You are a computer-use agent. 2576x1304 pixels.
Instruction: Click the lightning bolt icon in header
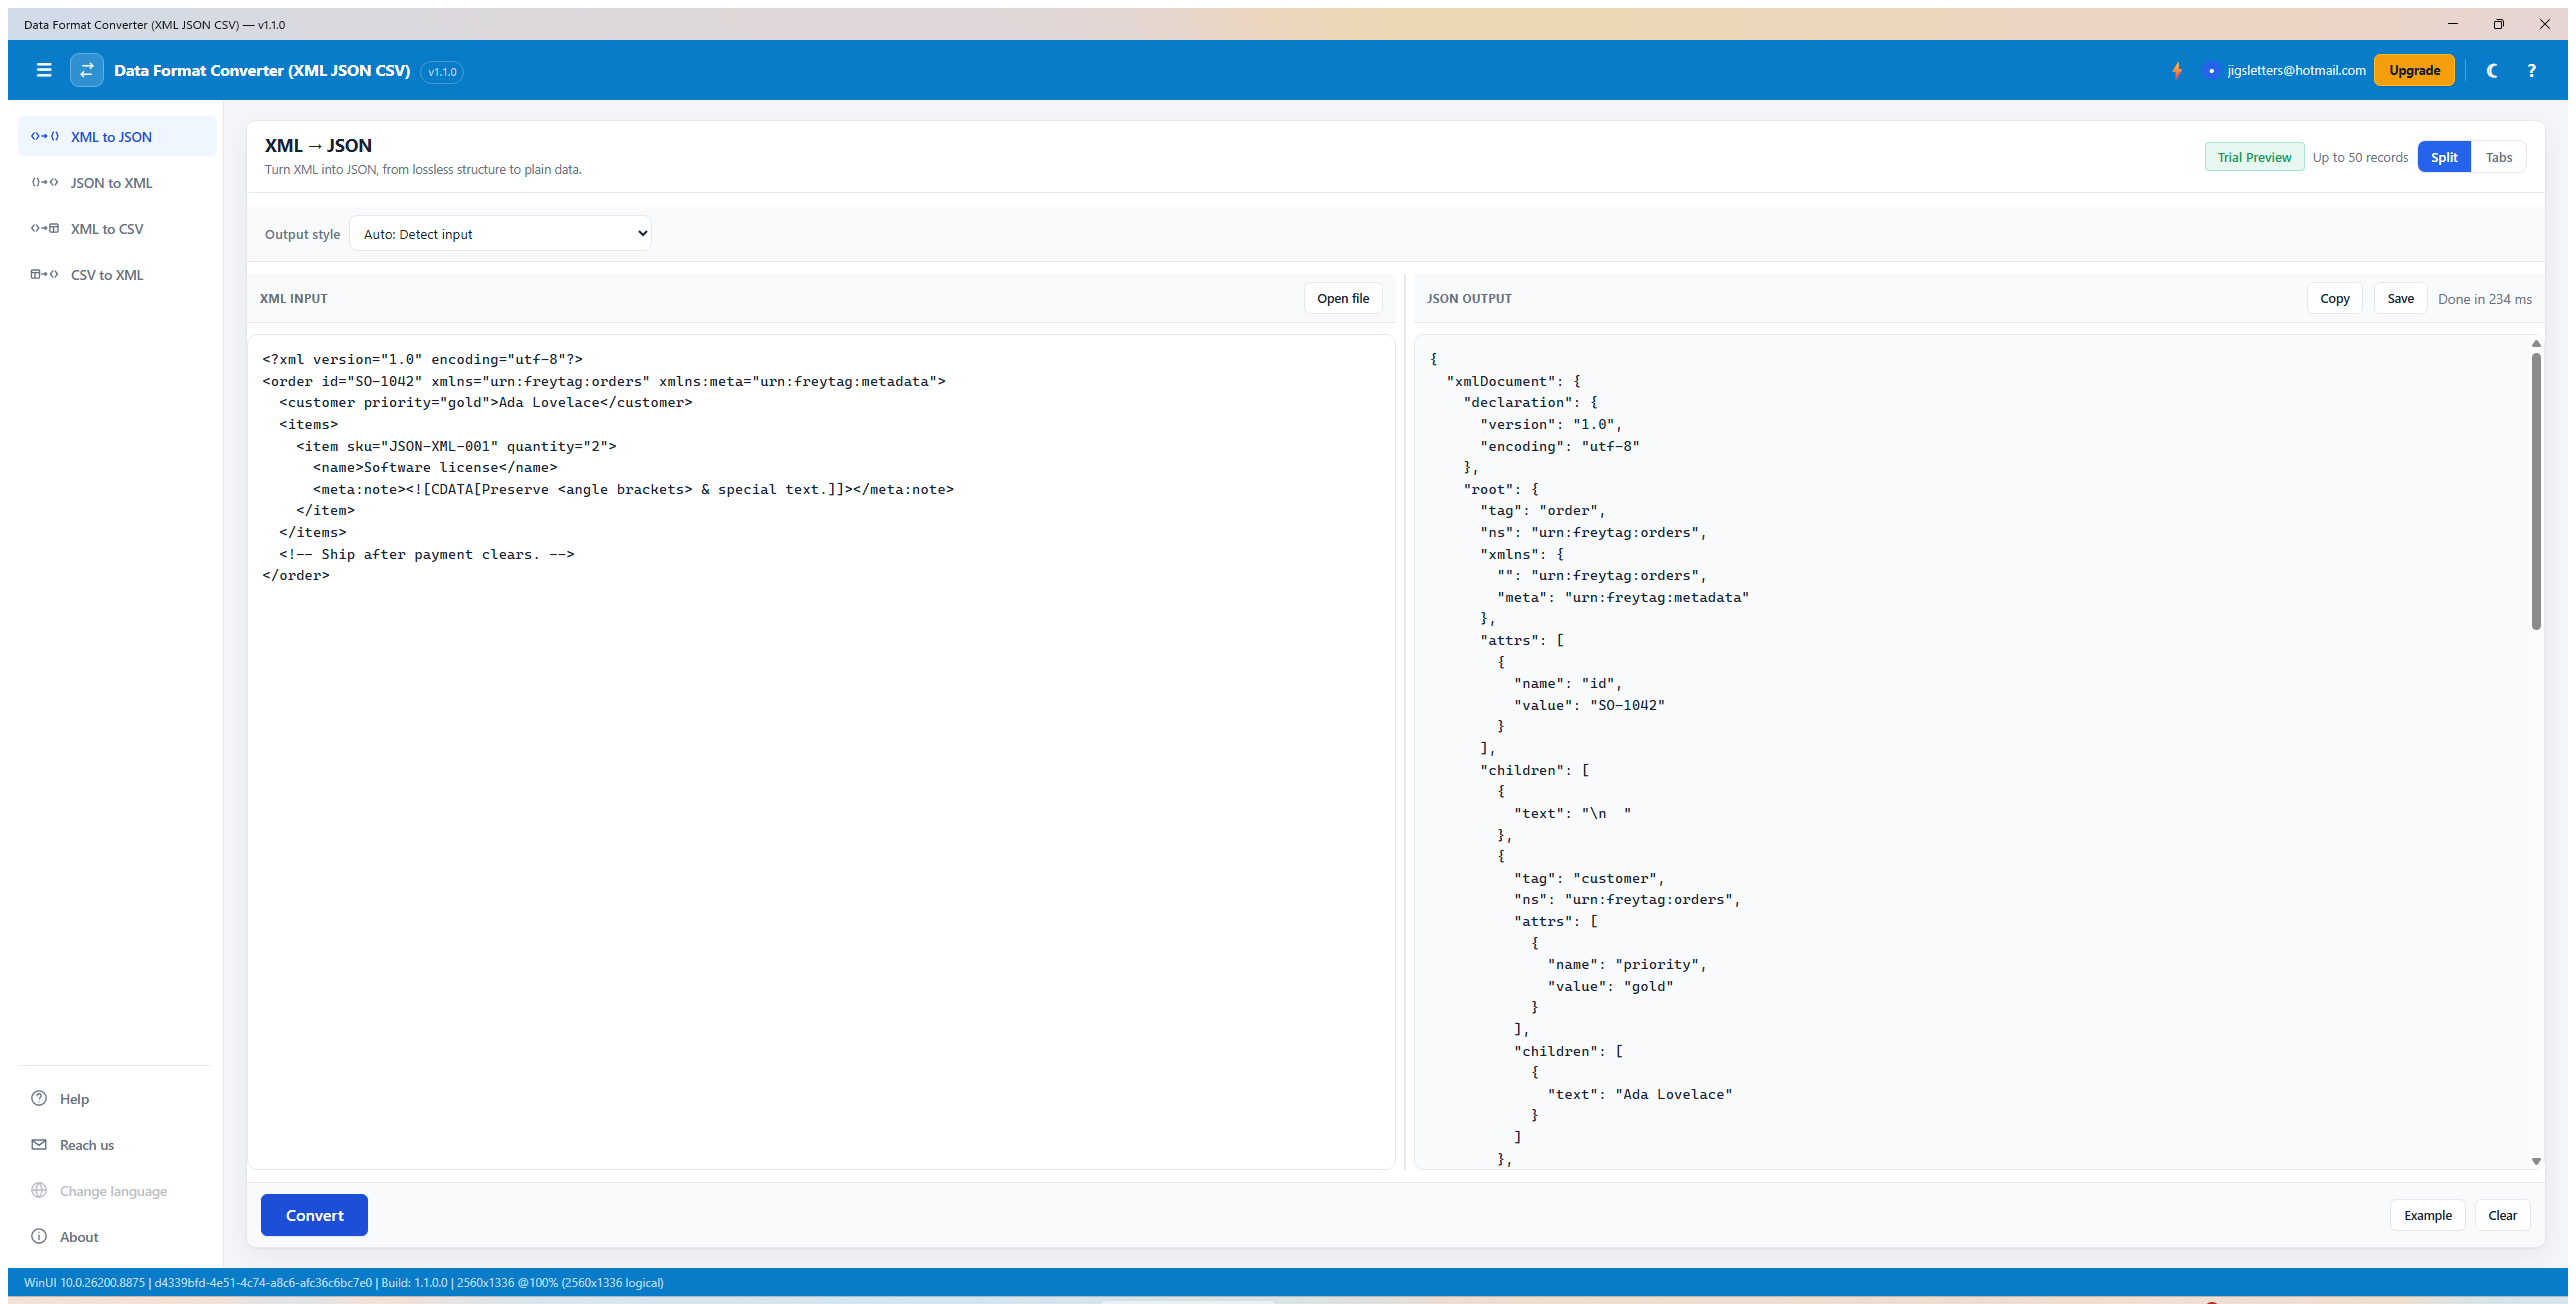[2177, 70]
